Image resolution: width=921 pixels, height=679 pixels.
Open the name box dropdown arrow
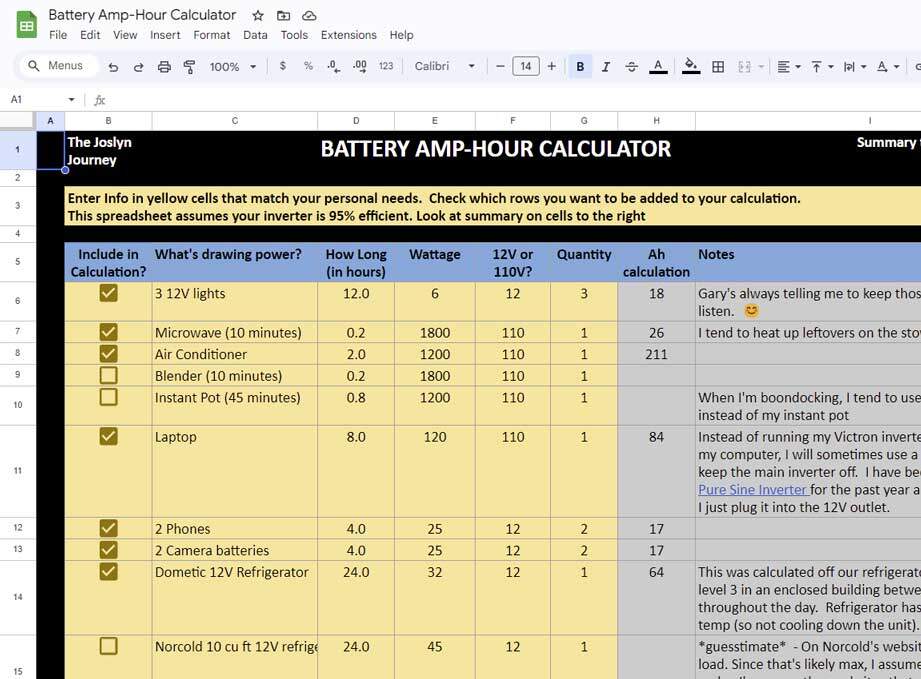tap(71, 100)
